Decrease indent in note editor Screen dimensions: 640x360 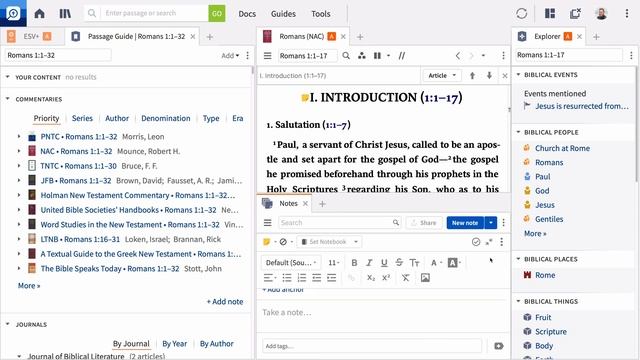tap(316, 278)
